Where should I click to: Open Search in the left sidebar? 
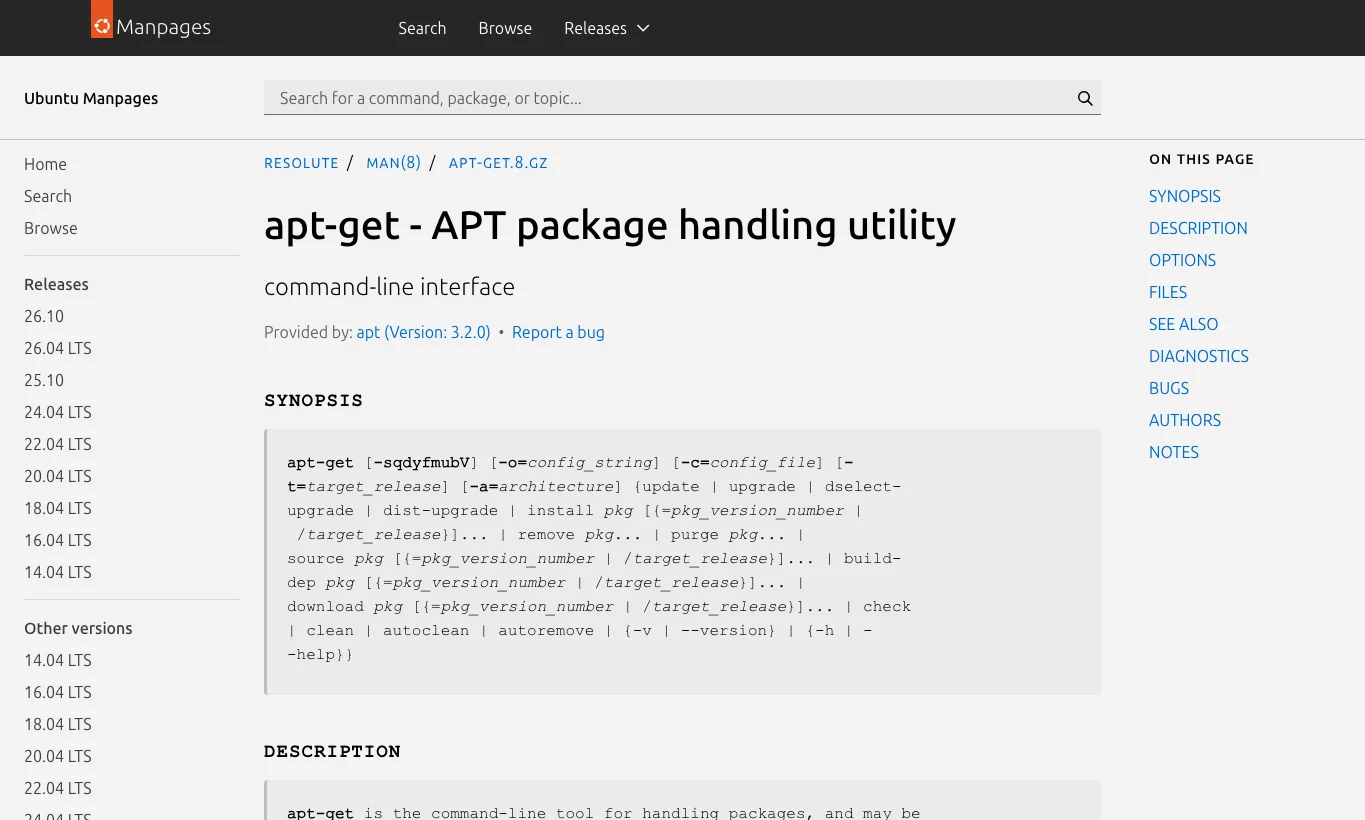pyautogui.click(x=48, y=196)
